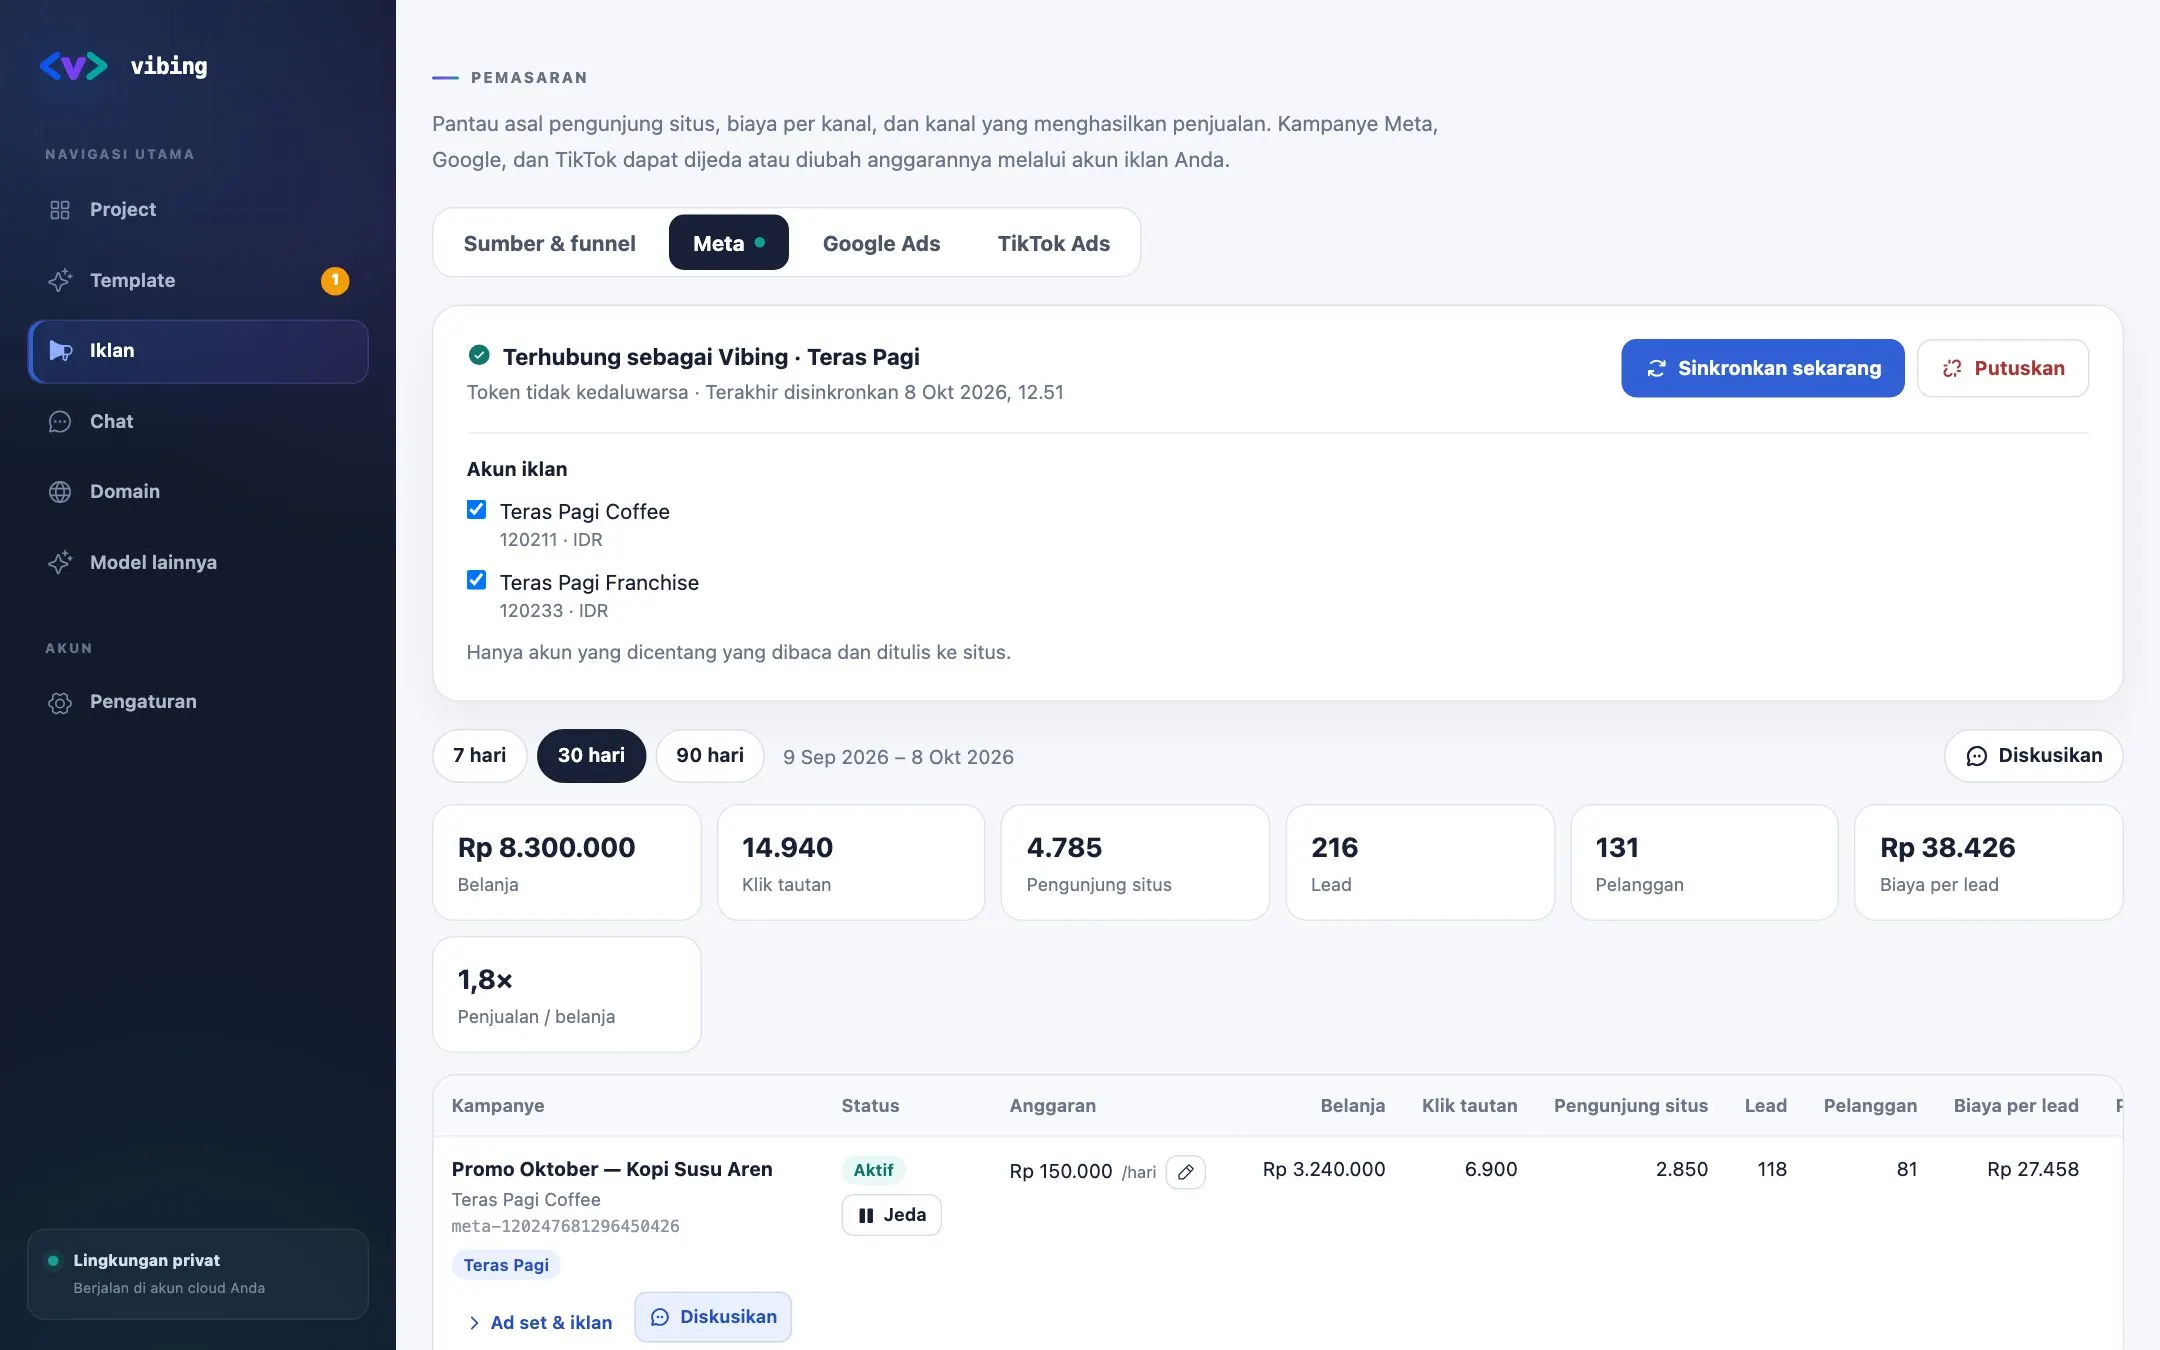The image size is (2160, 1350).
Task: Click the orange Template notification badge
Action: [x=335, y=280]
